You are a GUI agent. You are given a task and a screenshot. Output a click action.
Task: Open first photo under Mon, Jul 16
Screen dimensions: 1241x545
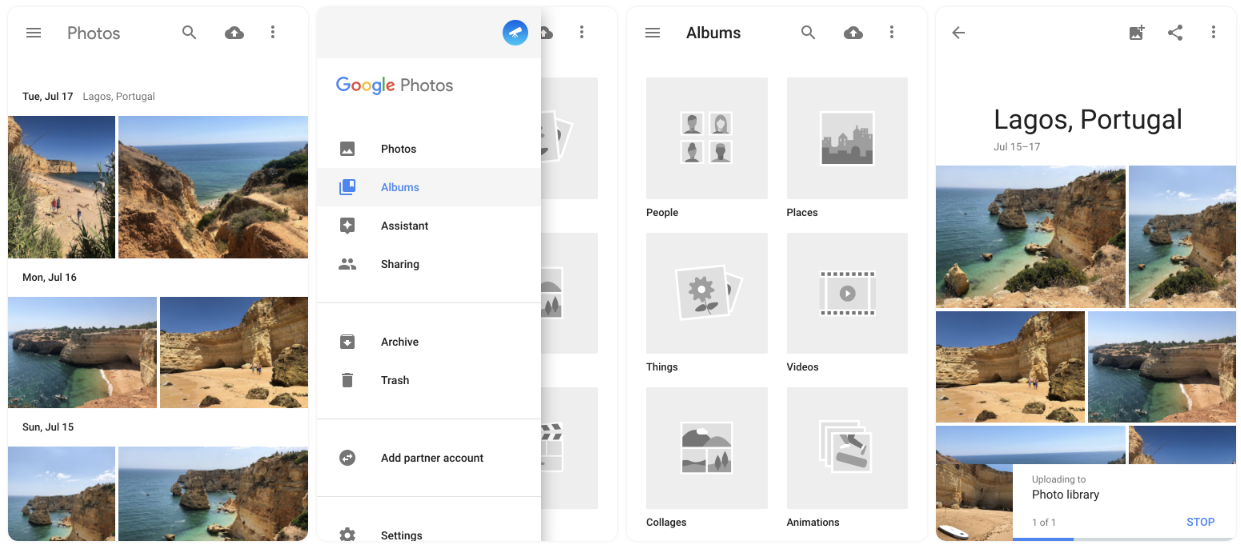(82, 352)
